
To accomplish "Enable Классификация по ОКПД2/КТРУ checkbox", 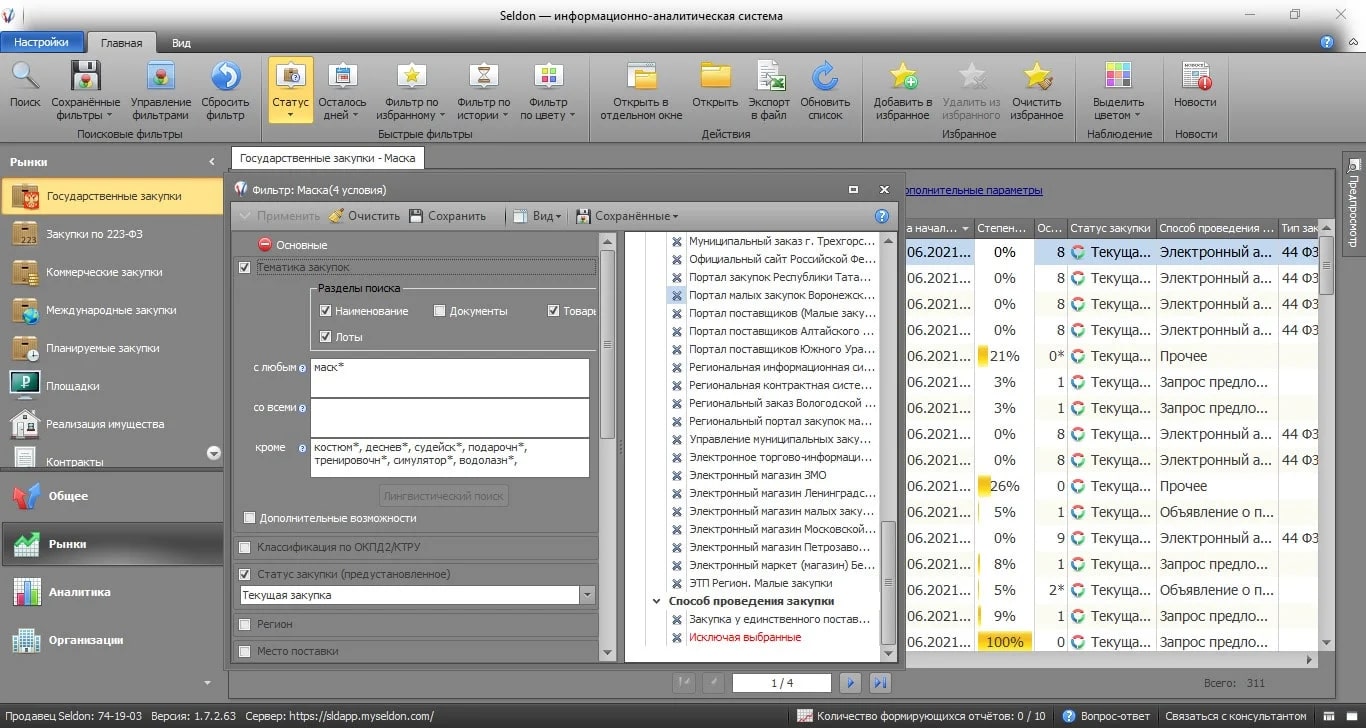I will [245, 547].
